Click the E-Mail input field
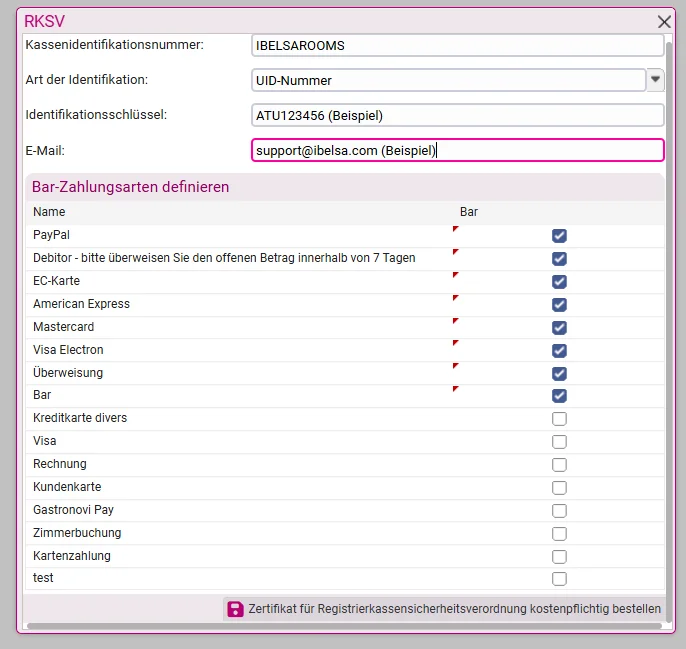This screenshot has height=649, width=686. point(458,150)
